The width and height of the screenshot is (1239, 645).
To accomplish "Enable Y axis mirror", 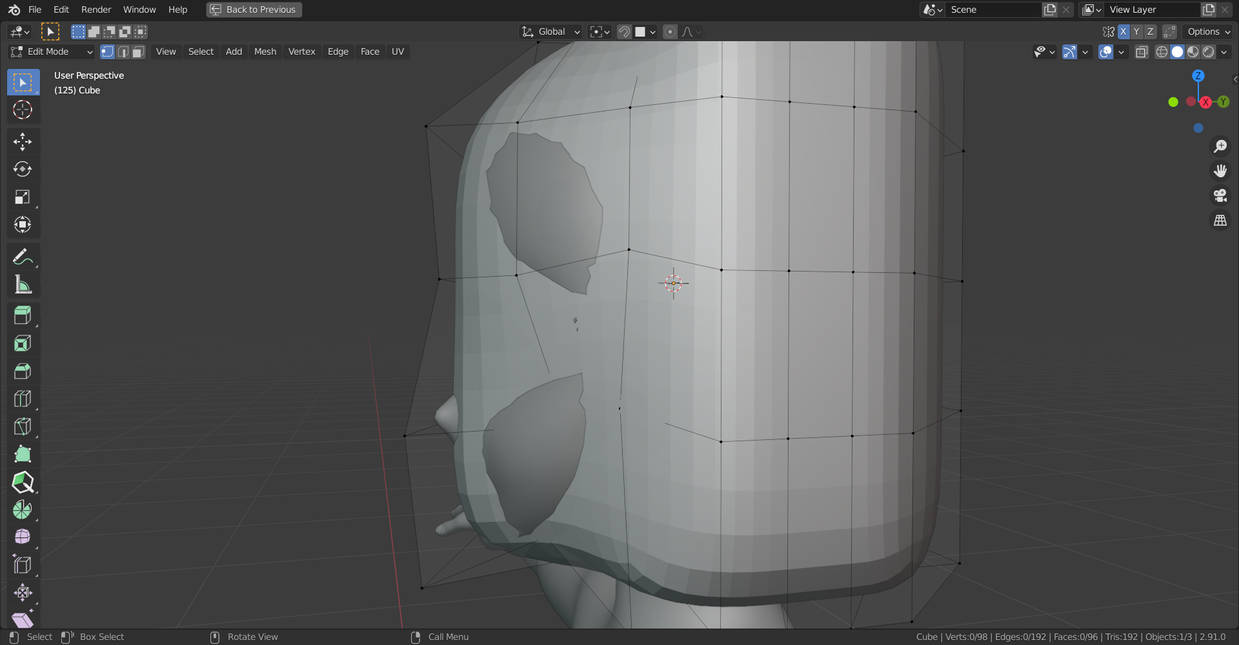I will [x=1136, y=32].
